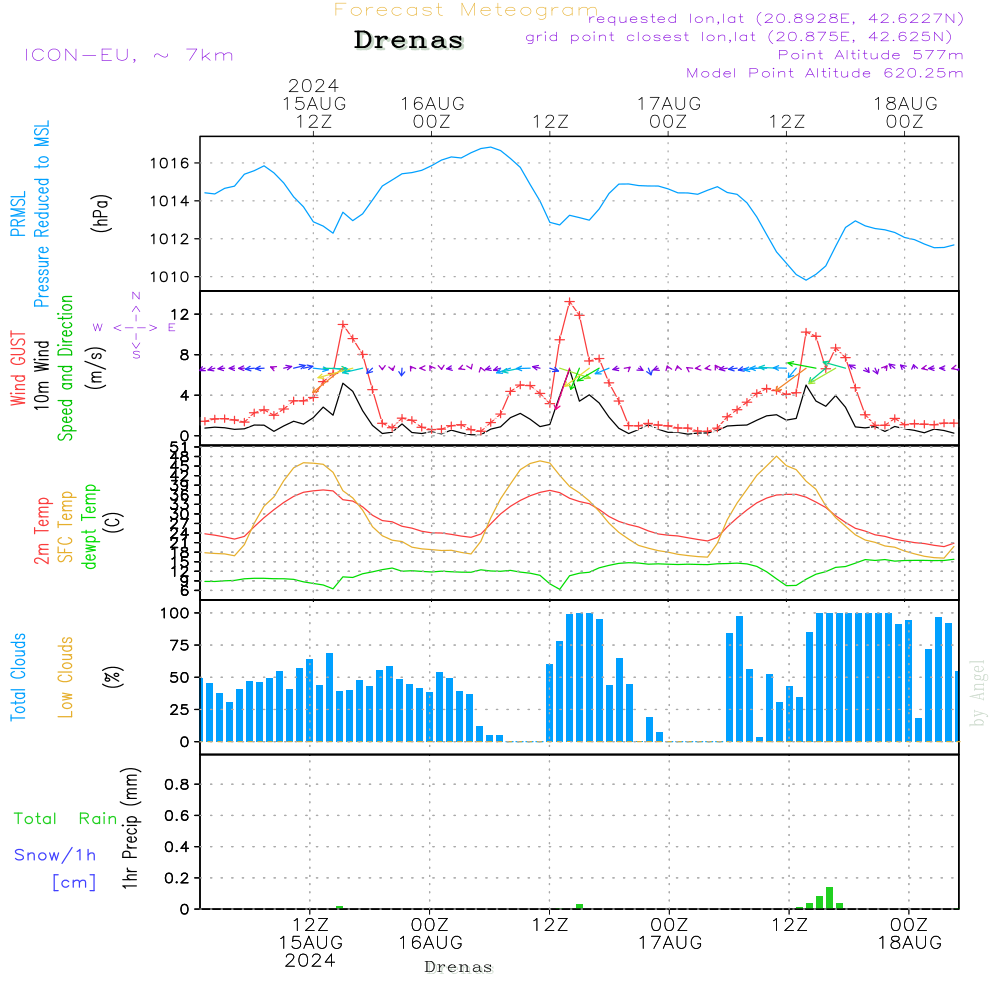Click the N-S-W-E compass rose legend
This screenshot has width=1000, height=1000.
[x=135, y=327]
